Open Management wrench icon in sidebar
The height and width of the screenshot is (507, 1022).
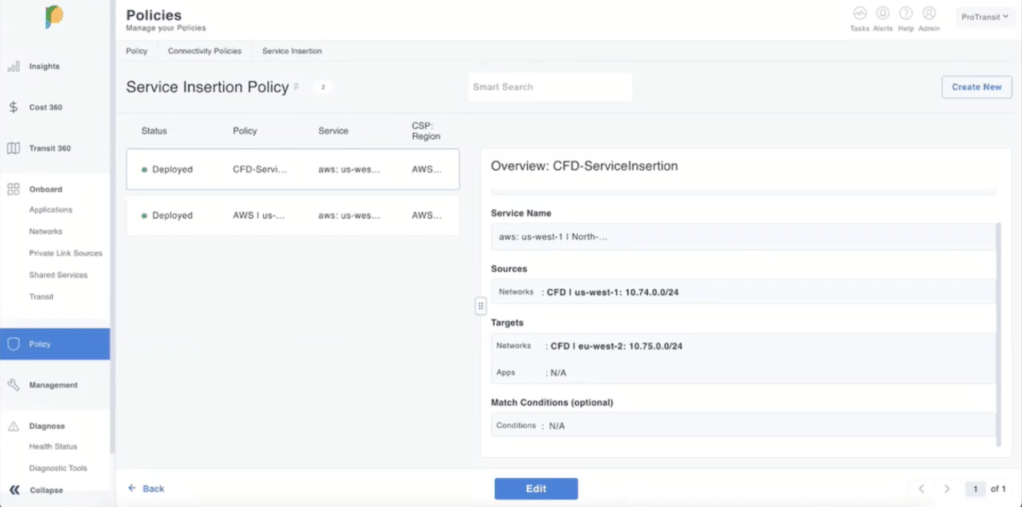point(14,385)
